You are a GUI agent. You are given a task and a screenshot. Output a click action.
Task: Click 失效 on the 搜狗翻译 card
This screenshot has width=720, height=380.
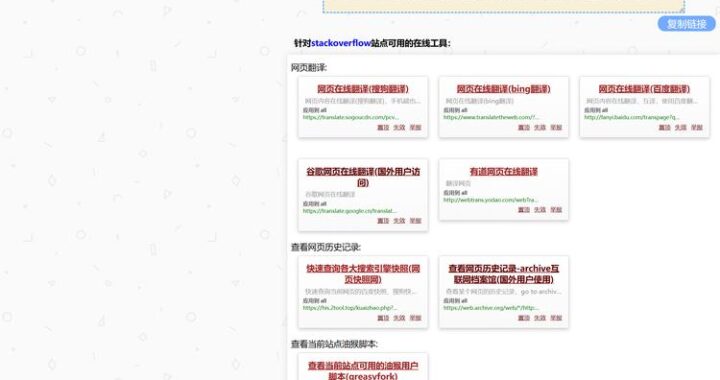point(399,128)
